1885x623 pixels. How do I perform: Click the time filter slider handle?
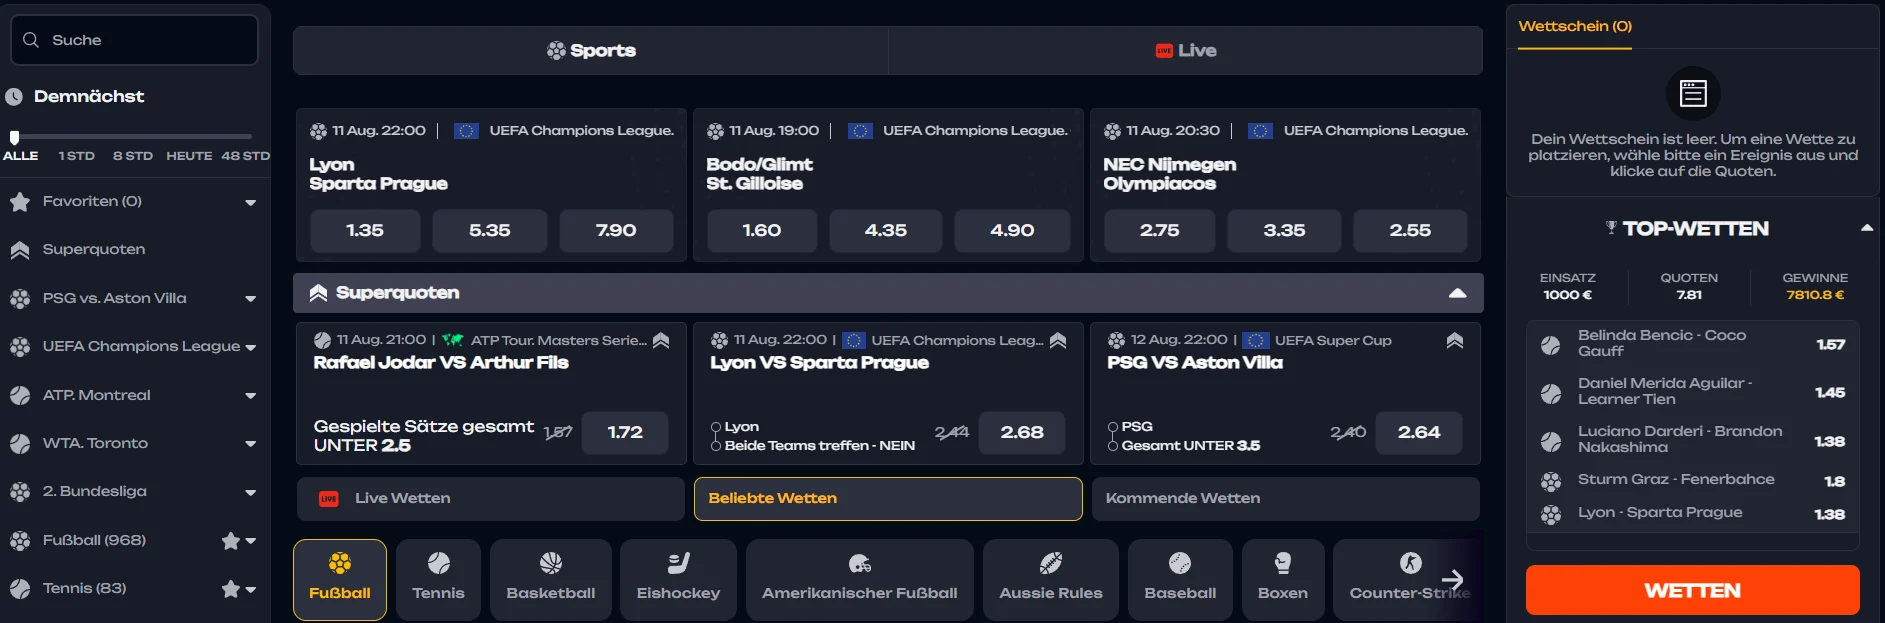pos(14,137)
